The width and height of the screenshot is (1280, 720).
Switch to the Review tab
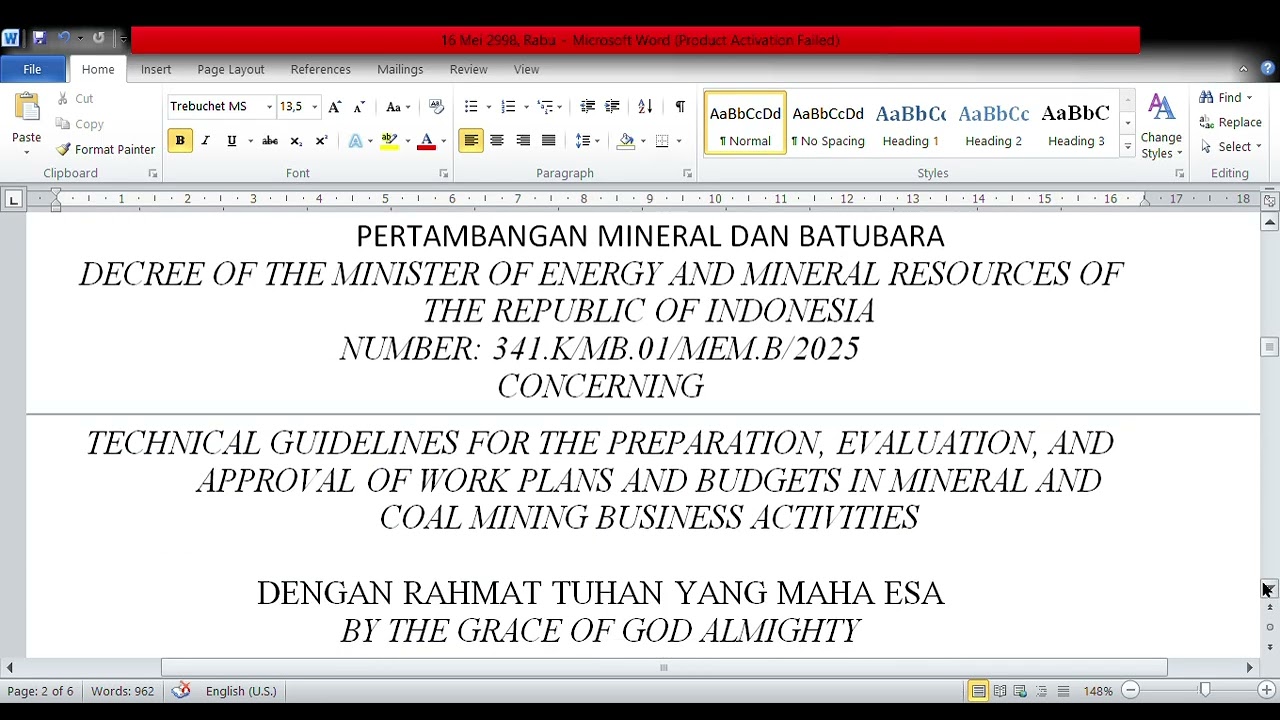tap(468, 69)
